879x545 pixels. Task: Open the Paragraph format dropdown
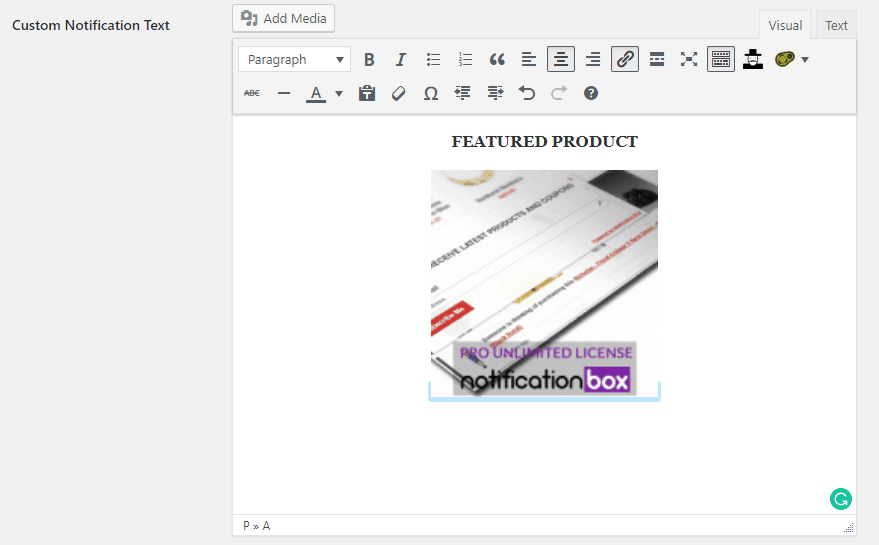tap(294, 60)
